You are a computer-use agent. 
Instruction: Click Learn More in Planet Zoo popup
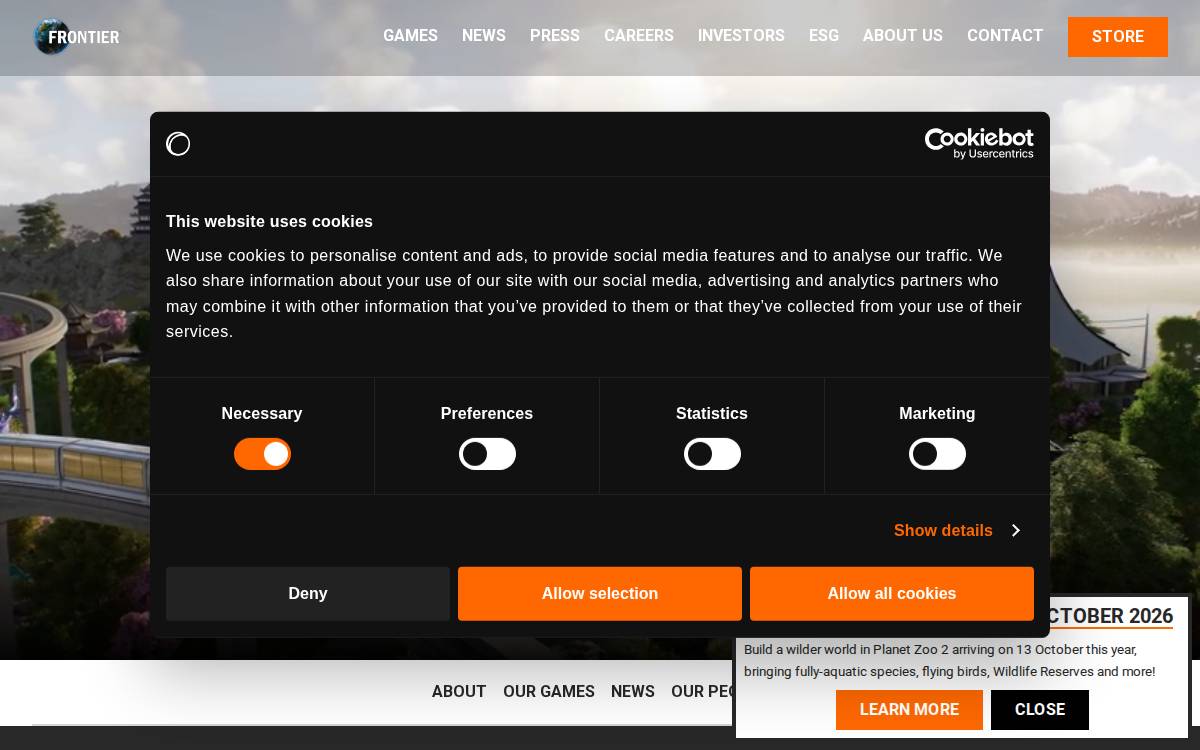click(909, 710)
